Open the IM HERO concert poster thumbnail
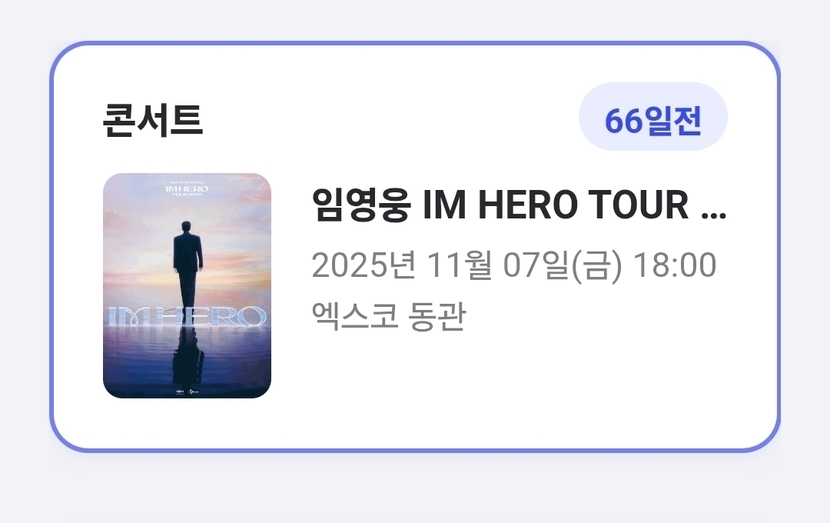Image resolution: width=830 pixels, height=523 pixels. (187, 286)
